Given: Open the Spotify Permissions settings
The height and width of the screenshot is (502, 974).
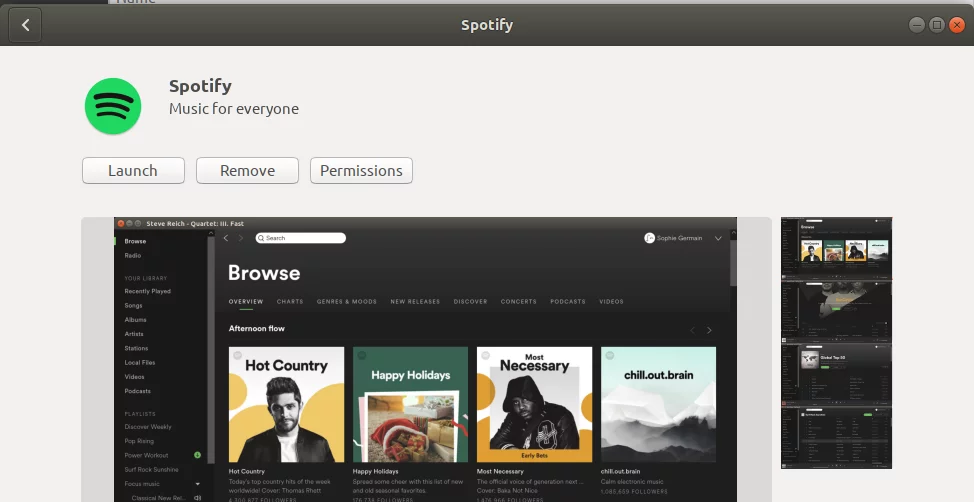Looking at the screenshot, I should 361,170.
